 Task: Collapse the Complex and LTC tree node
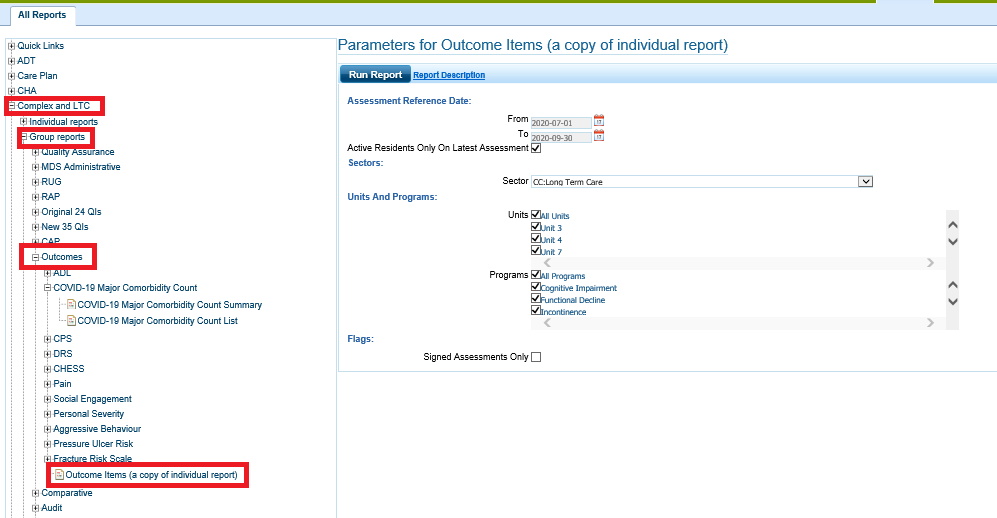tap(12, 106)
